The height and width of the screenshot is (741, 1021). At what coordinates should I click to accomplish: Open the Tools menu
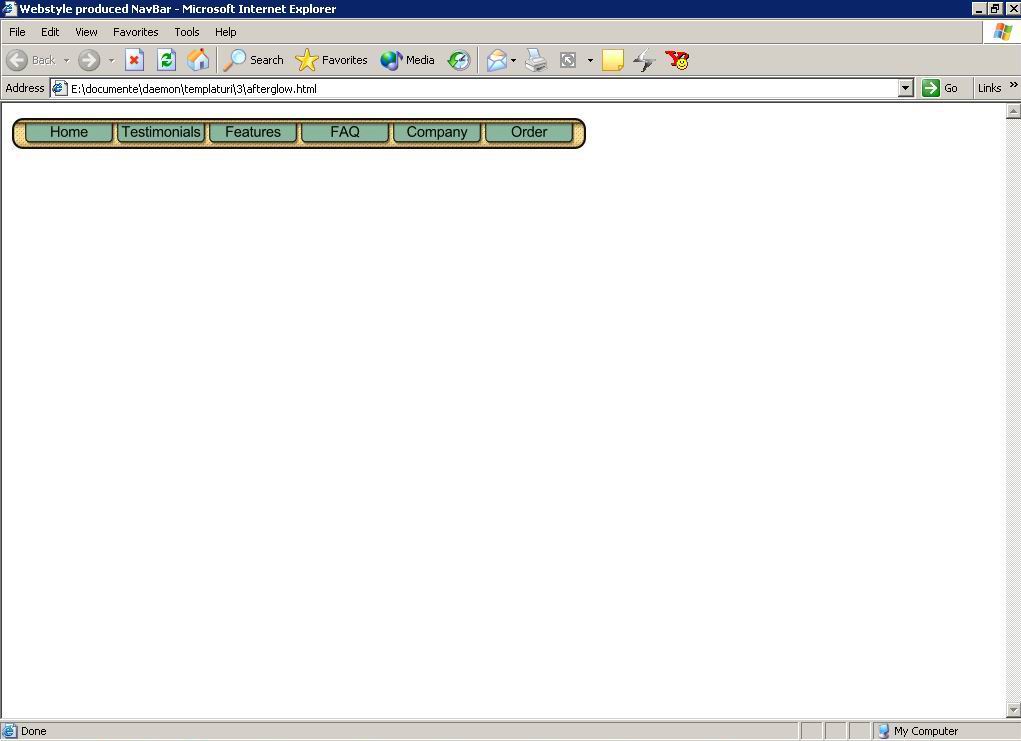[186, 32]
